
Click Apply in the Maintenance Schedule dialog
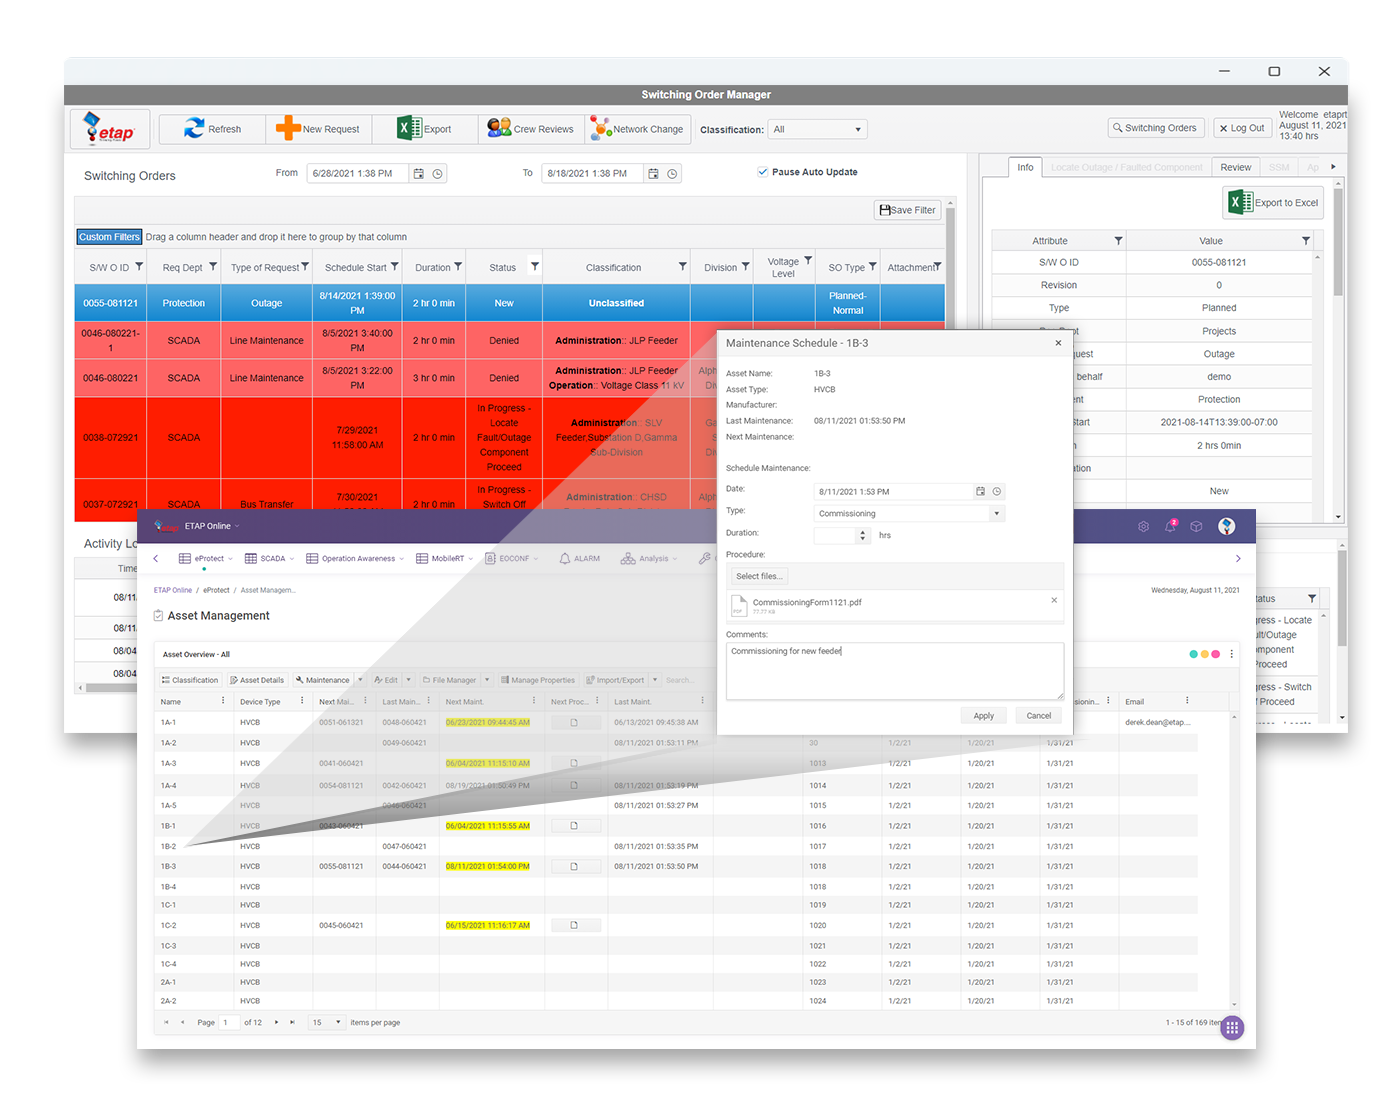(984, 716)
